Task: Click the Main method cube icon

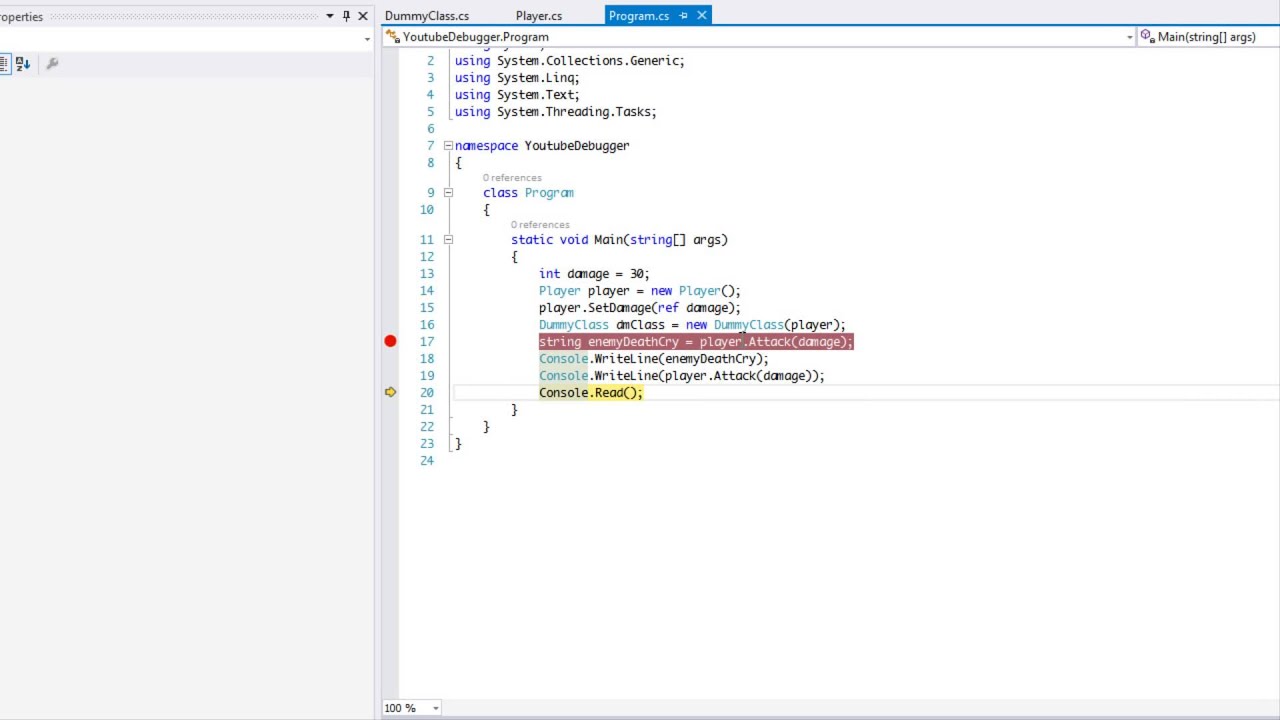Action: (1147, 37)
